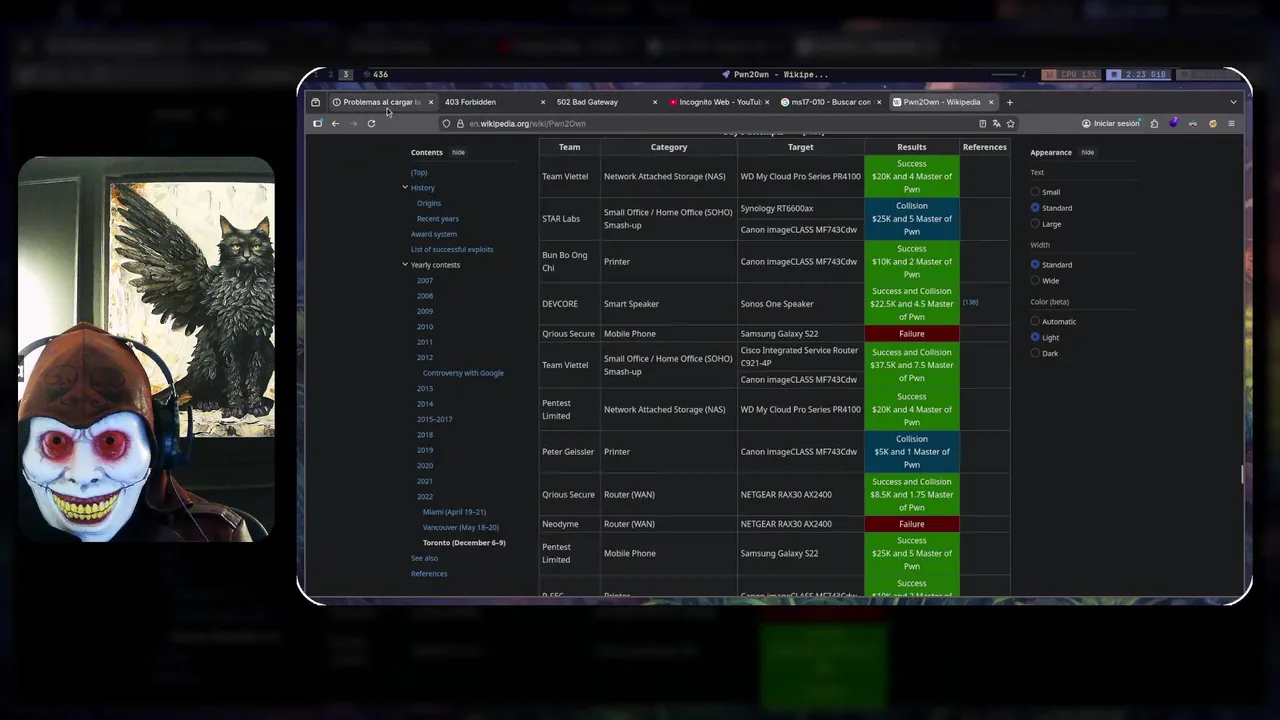Image resolution: width=1280 pixels, height=720 pixels.
Task: Close the '502 Bad Gateway' tab
Action: pyautogui.click(x=655, y=102)
